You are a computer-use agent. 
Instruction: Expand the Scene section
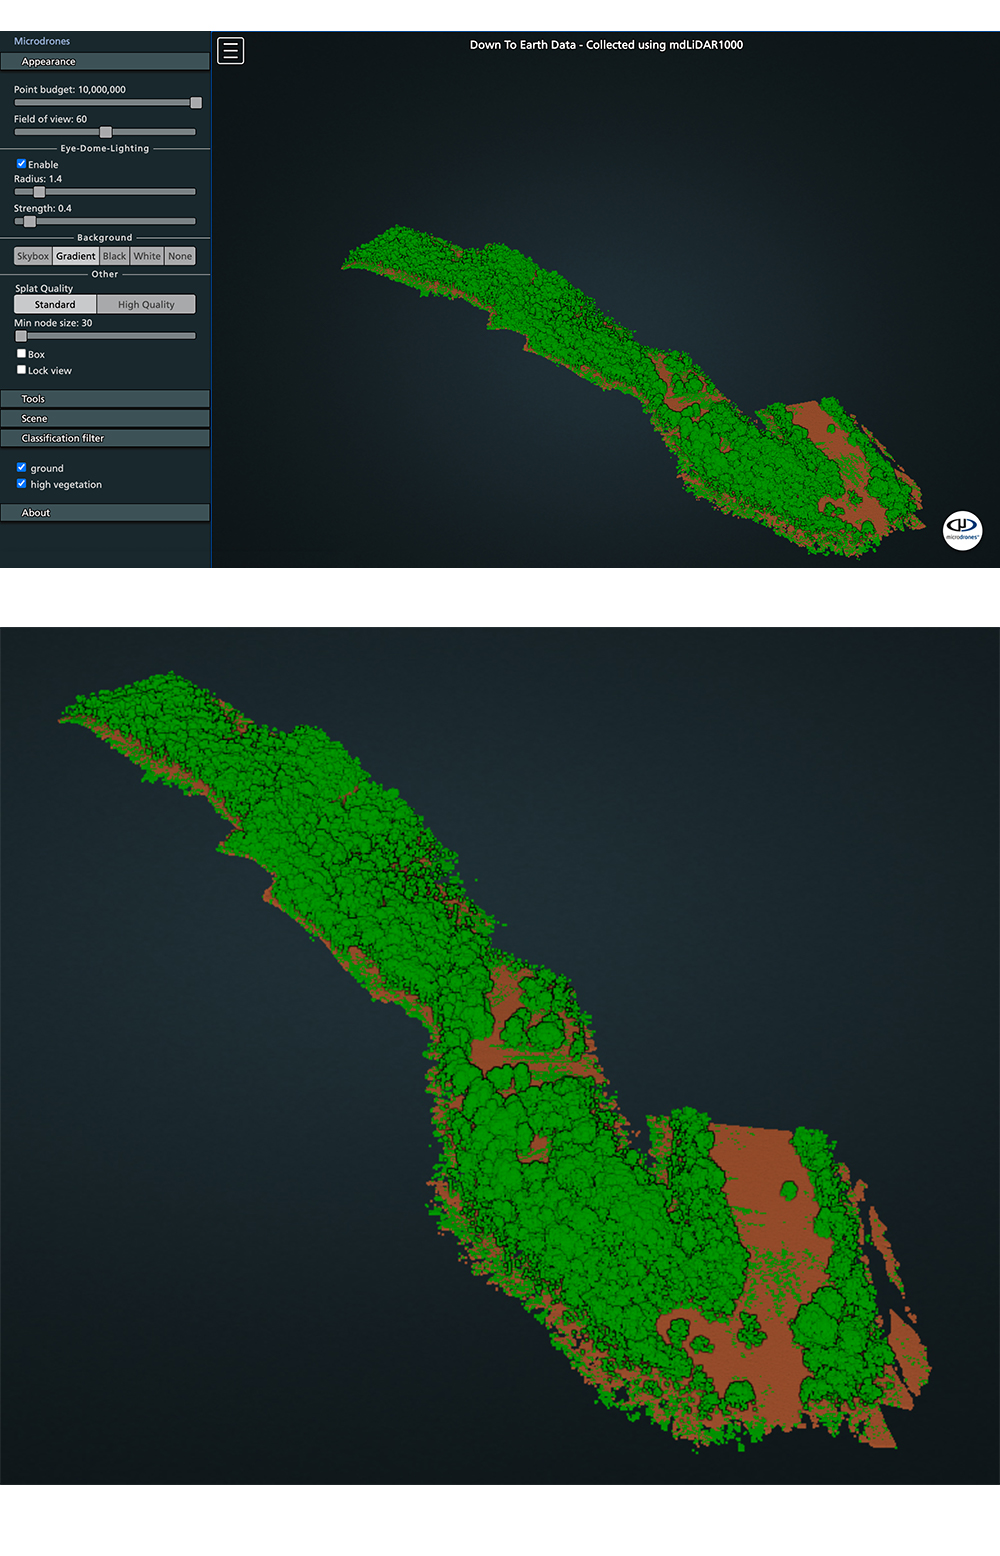(x=105, y=419)
